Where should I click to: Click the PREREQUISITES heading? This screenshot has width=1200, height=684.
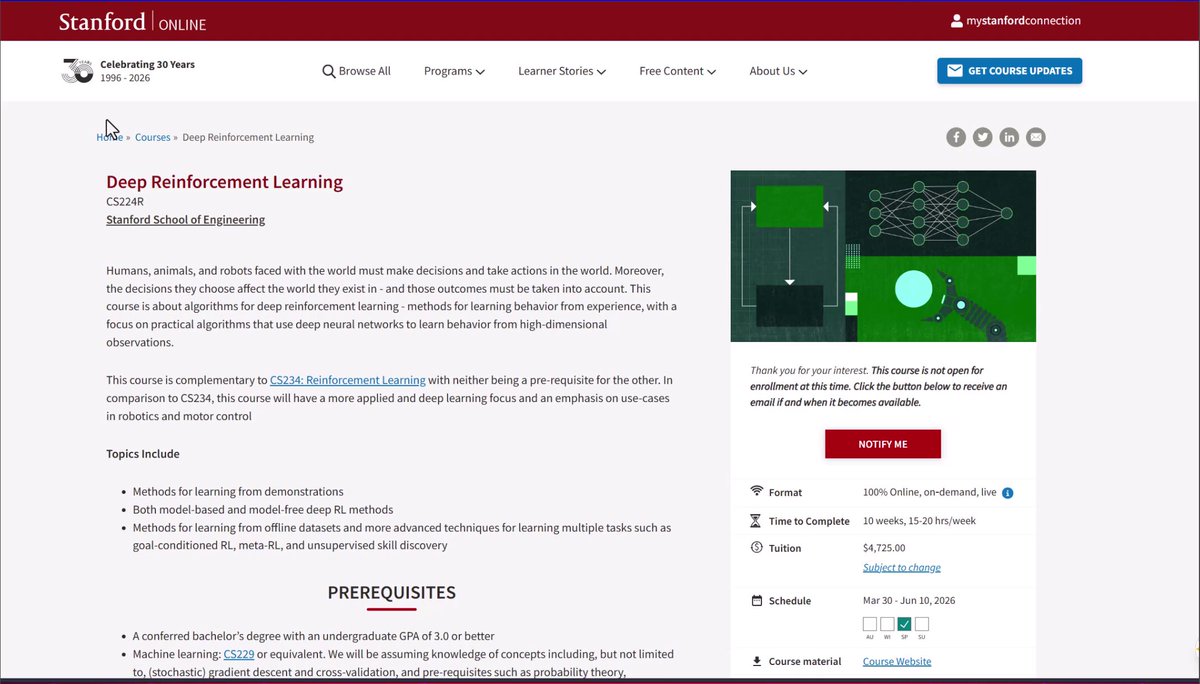(x=391, y=593)
